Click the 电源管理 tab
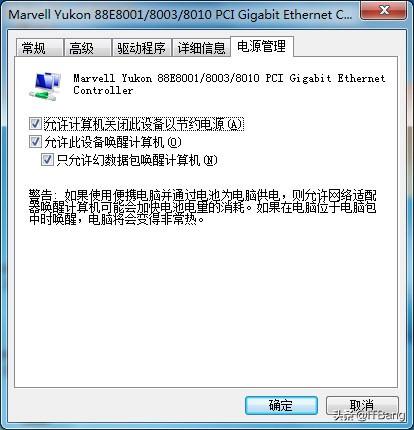Viewport: 414px width, 430px height. (x=262, y=46)
